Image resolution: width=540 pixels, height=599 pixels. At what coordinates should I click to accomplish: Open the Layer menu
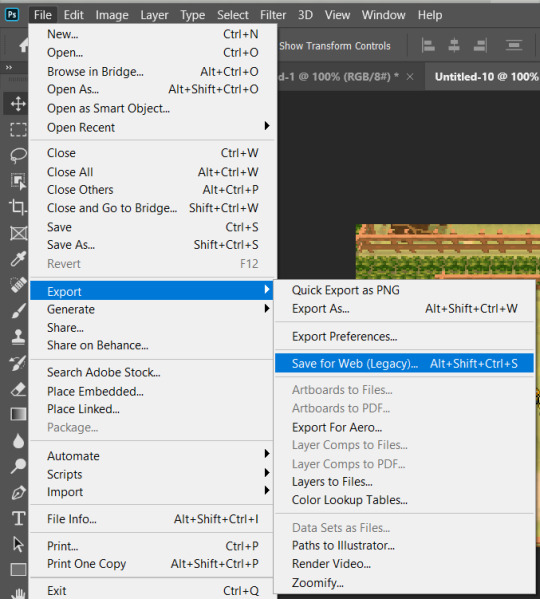click(x=154, y=15)
